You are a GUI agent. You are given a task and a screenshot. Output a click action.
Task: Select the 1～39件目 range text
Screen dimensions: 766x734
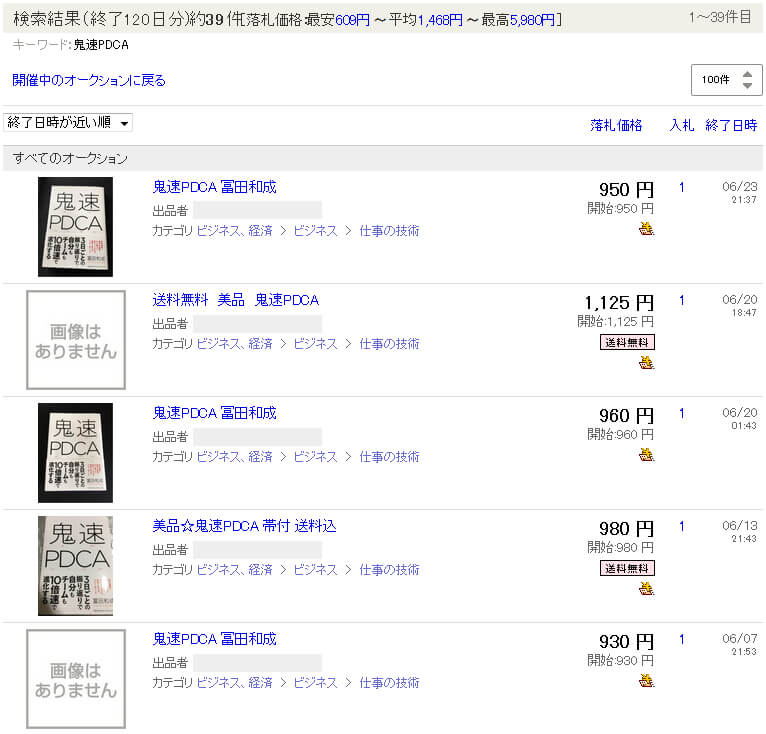(720, 18)
